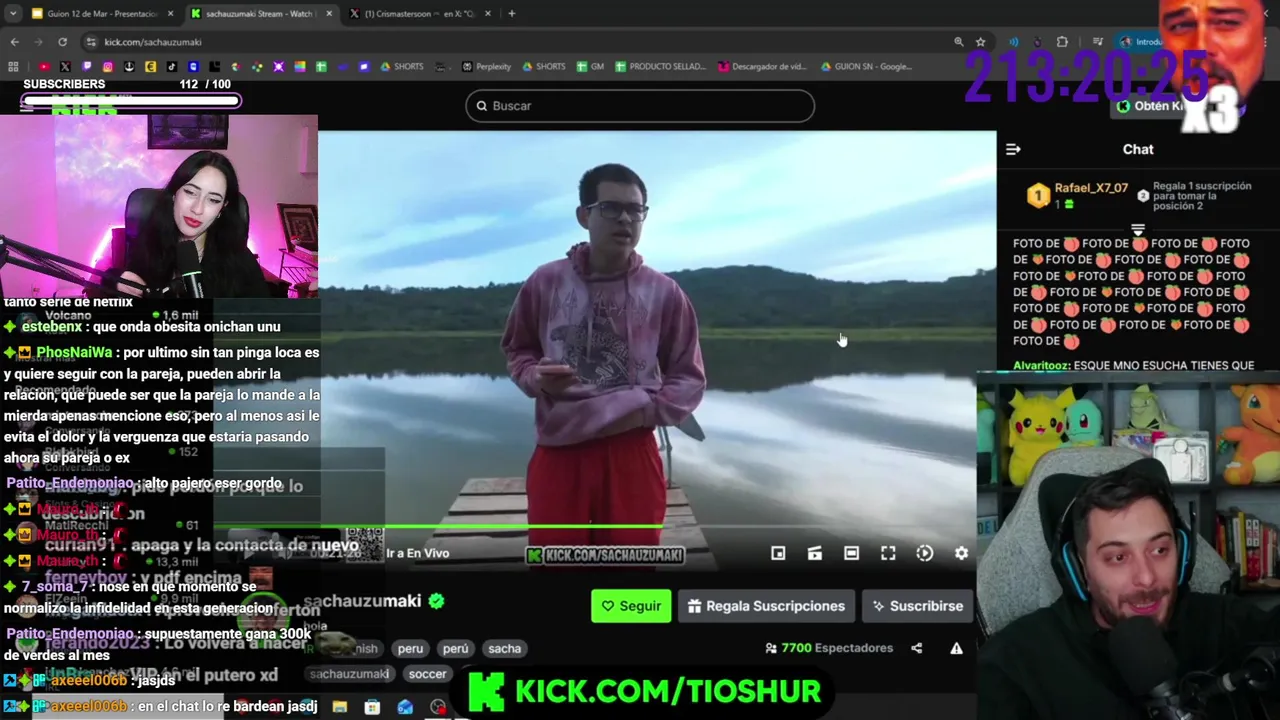
Task: Switch player to theater mode
Action: [x=851, y=553]
